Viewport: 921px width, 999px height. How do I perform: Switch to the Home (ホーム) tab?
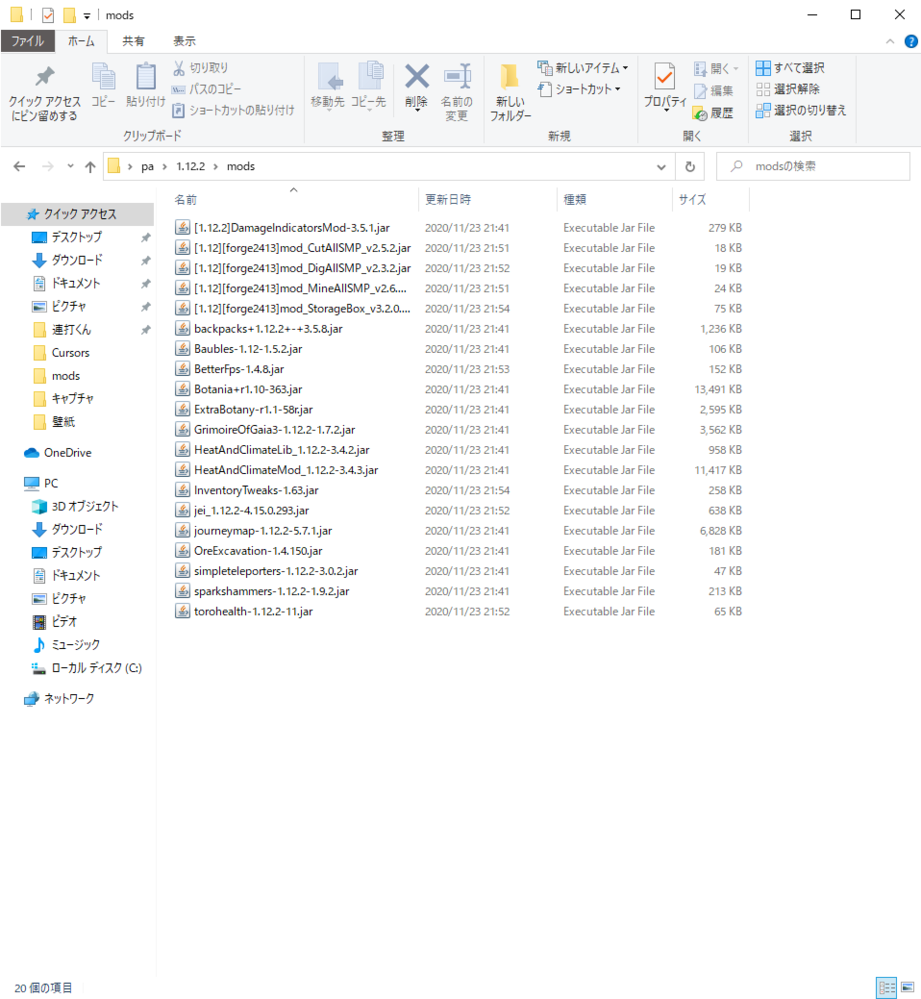click(81, 41)
